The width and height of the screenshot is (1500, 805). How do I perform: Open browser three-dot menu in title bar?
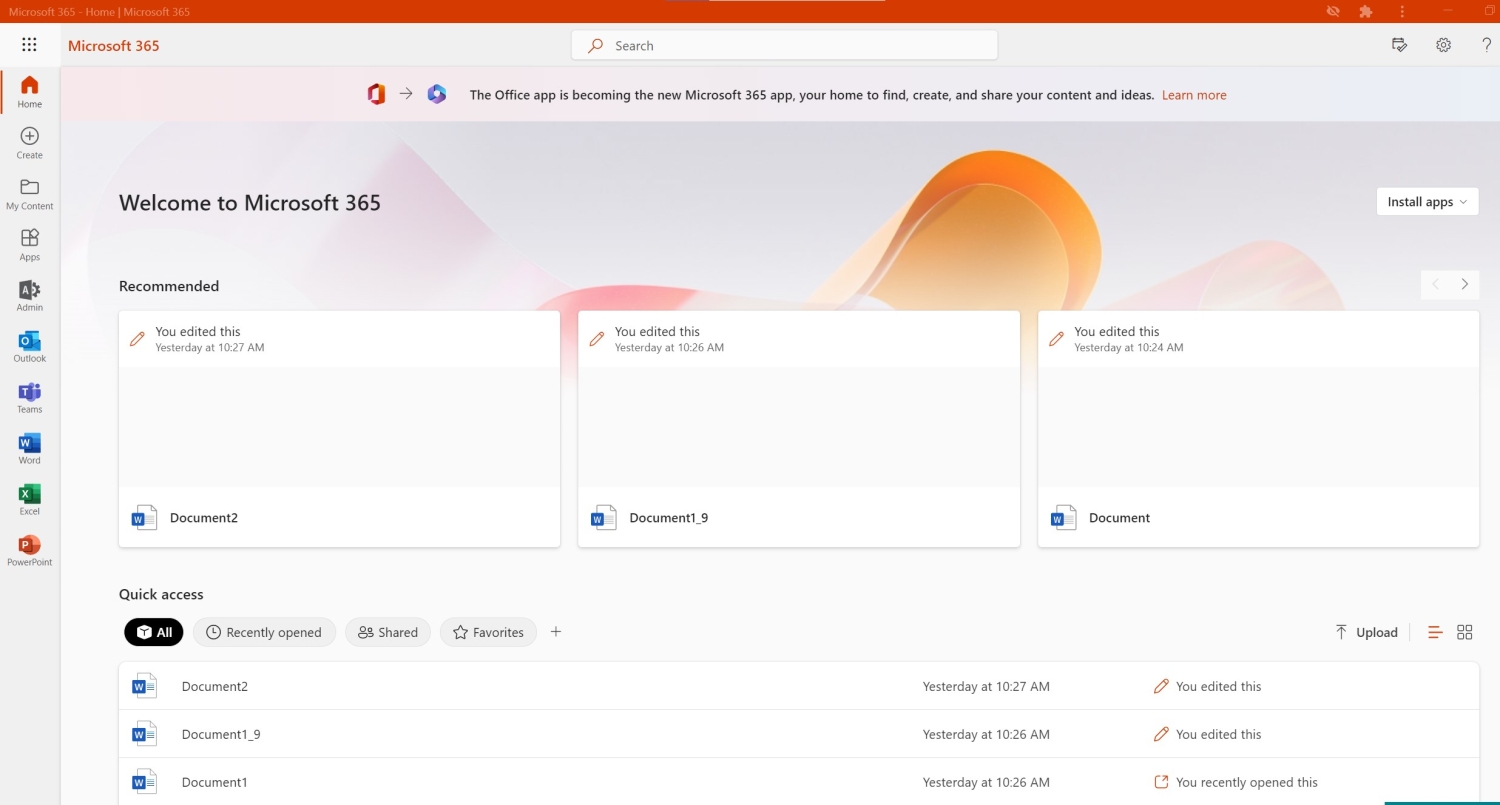click(x=1403, y=11)
